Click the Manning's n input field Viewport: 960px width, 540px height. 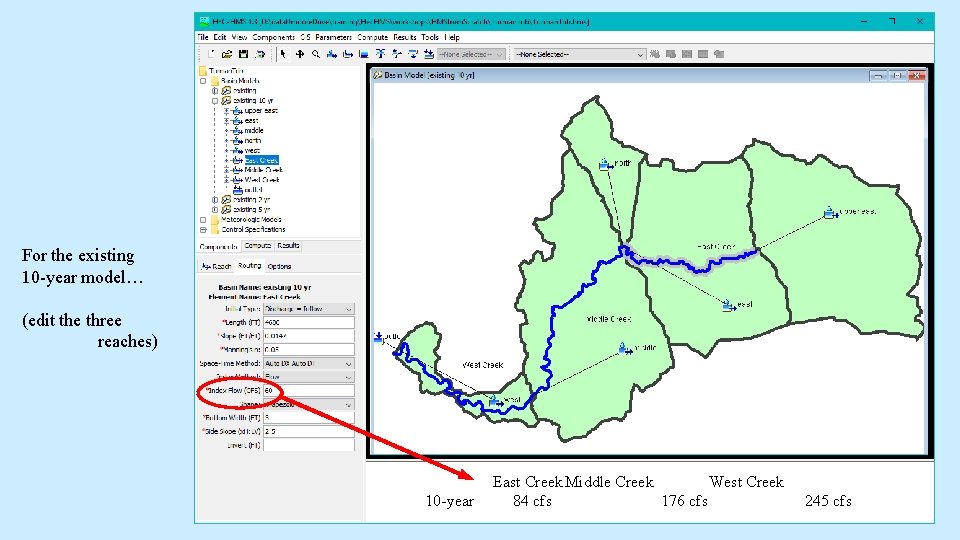pos(309,350)
